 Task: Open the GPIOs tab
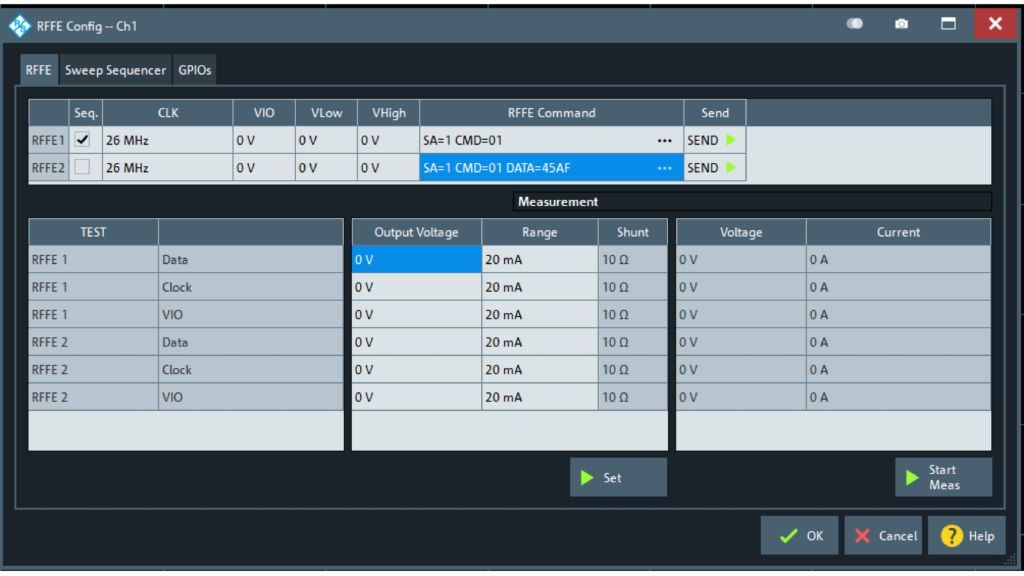pos(196,70)
